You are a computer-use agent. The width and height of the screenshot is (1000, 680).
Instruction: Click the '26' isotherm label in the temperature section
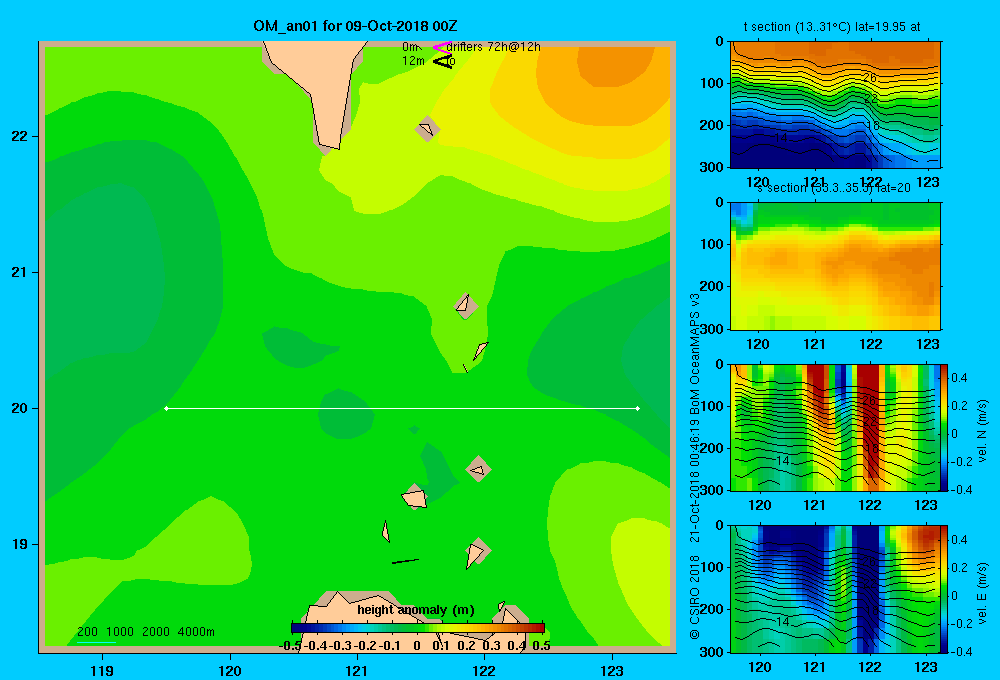[869, 77]
